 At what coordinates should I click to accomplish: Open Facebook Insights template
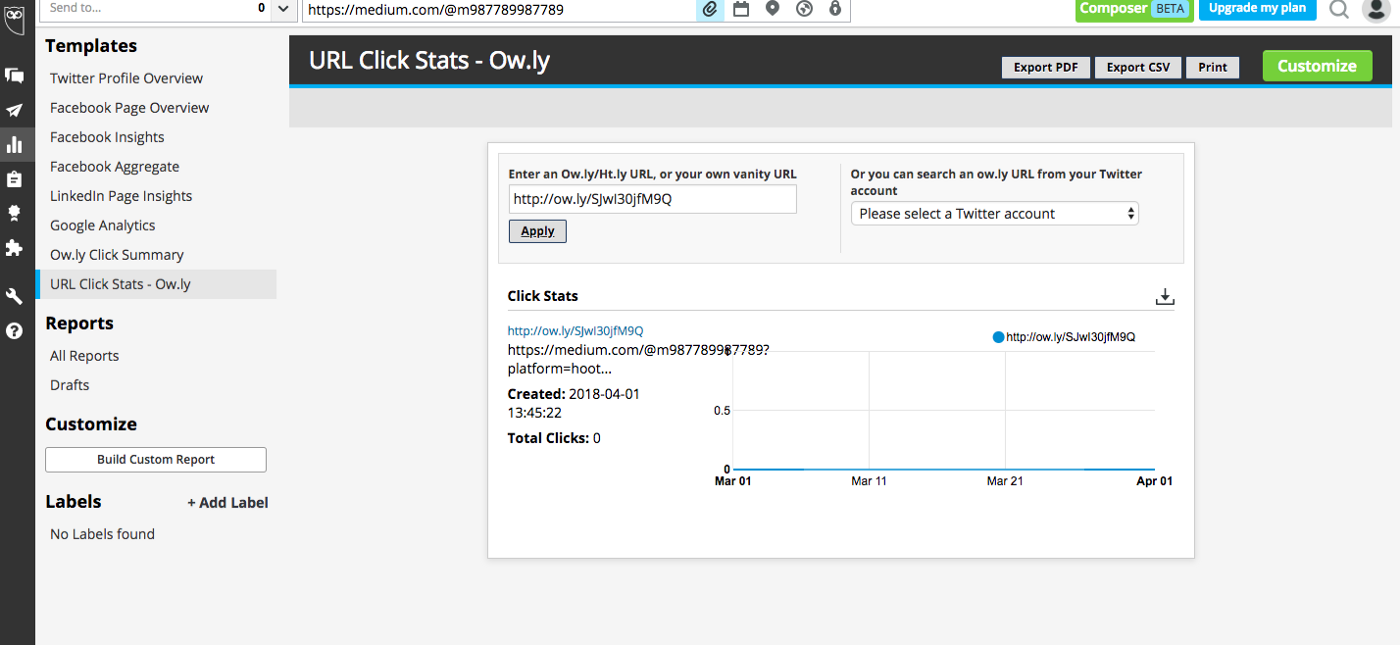pyautogui.click(x=107, y=137)
